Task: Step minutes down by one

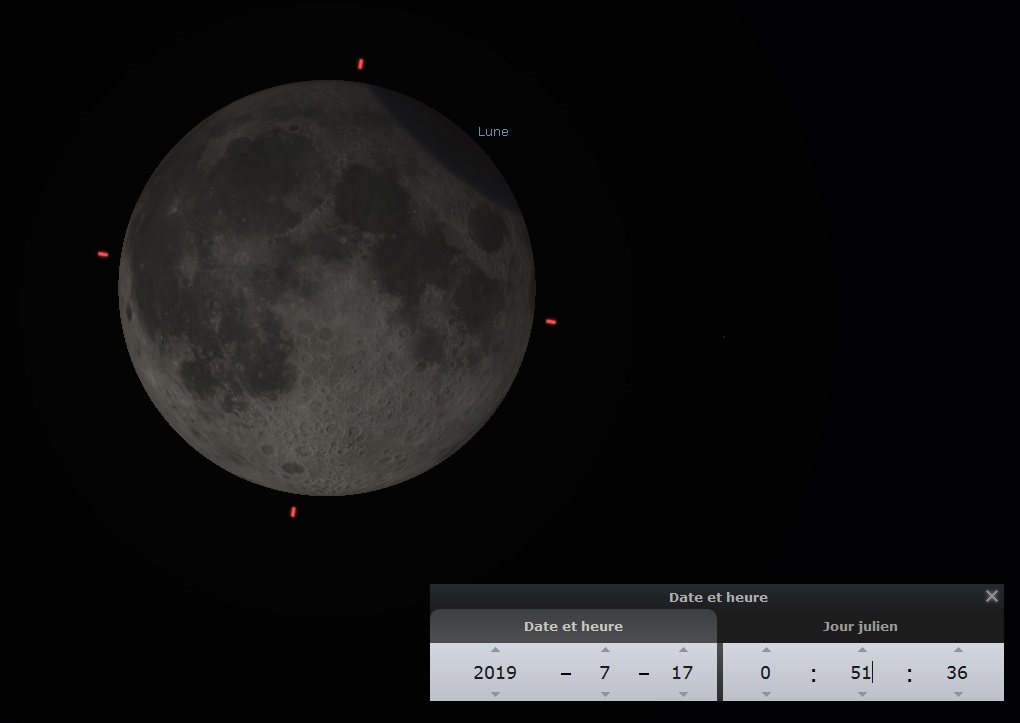Action: pos(862,694)
